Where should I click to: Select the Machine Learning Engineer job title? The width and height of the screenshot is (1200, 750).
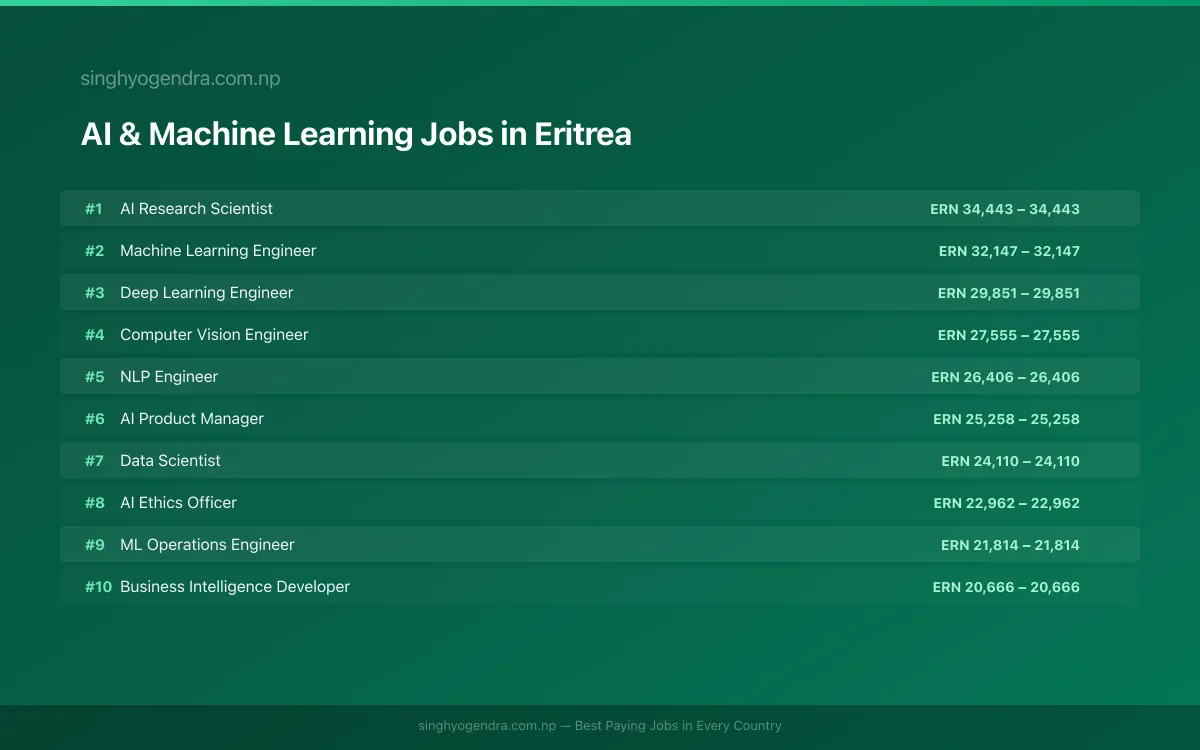[x=218, y=251]
